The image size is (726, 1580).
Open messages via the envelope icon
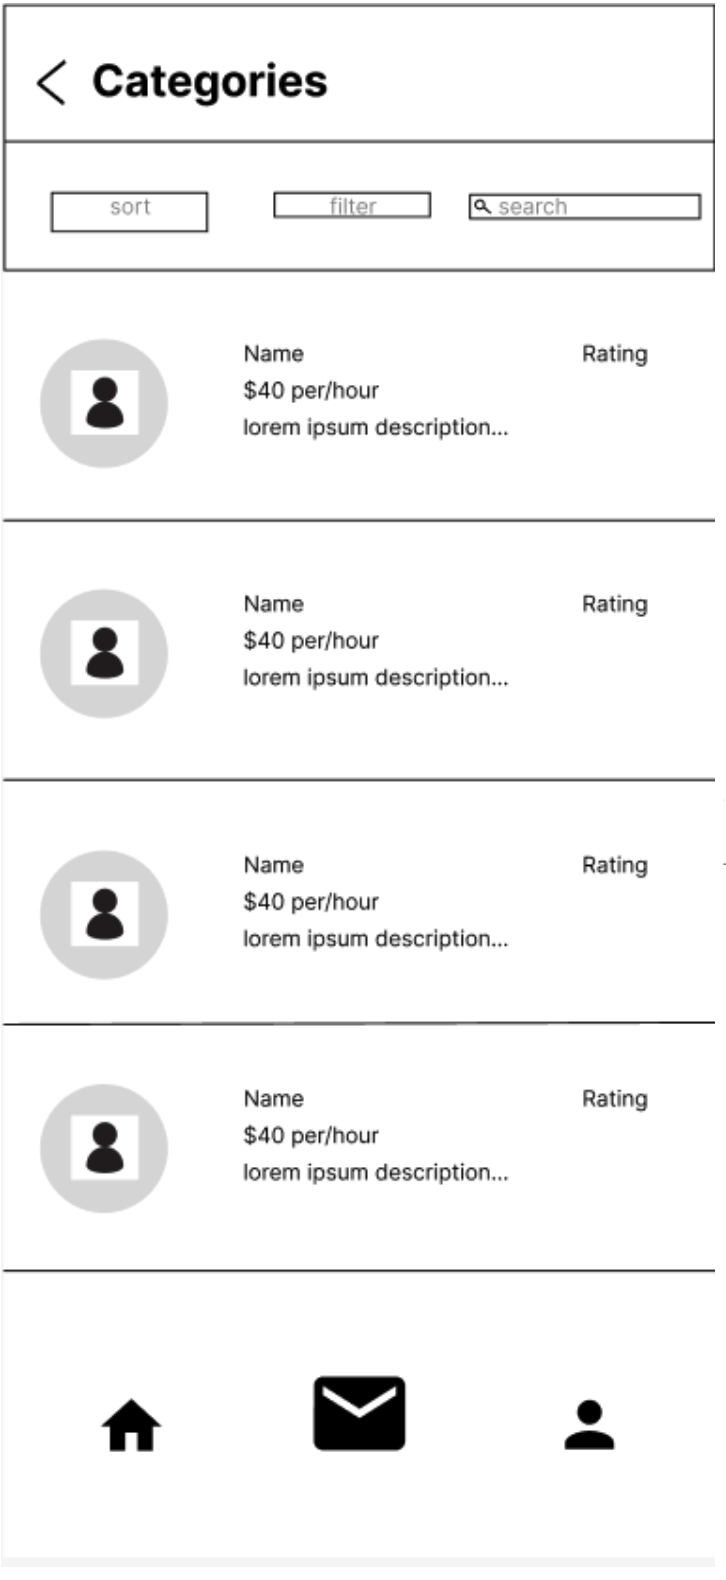[x=359, y=1413]
